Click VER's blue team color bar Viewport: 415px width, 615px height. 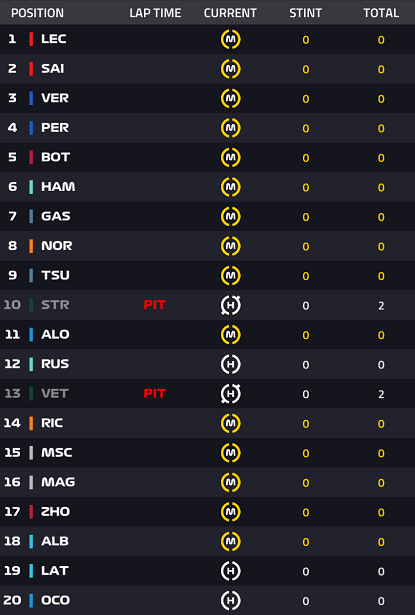pyautogui.click(x=31, y=98)
